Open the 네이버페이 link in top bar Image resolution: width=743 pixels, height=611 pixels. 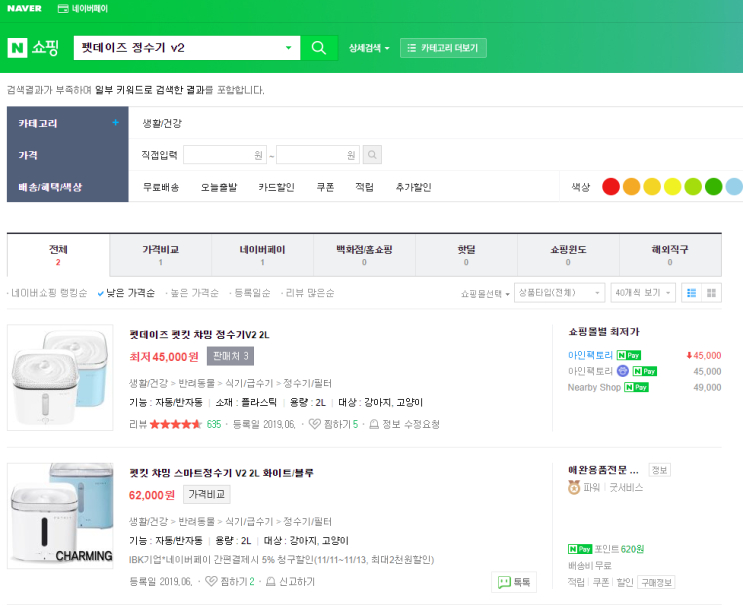(83, 9)
